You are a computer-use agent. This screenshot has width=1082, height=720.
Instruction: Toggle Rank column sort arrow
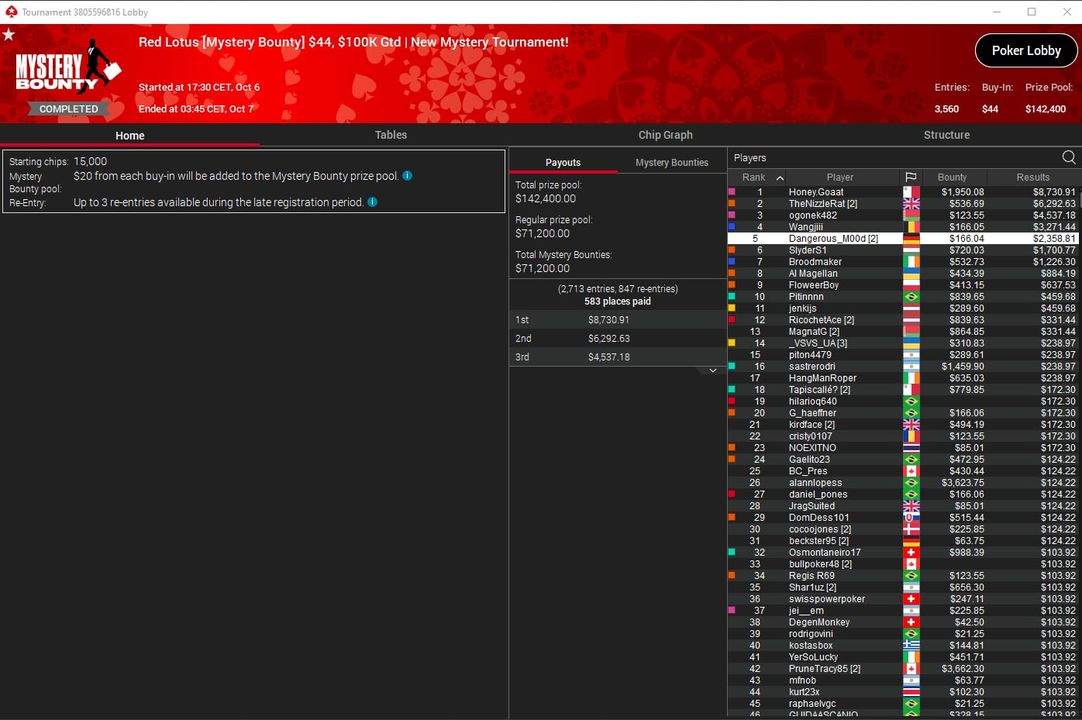click(780, 178)
